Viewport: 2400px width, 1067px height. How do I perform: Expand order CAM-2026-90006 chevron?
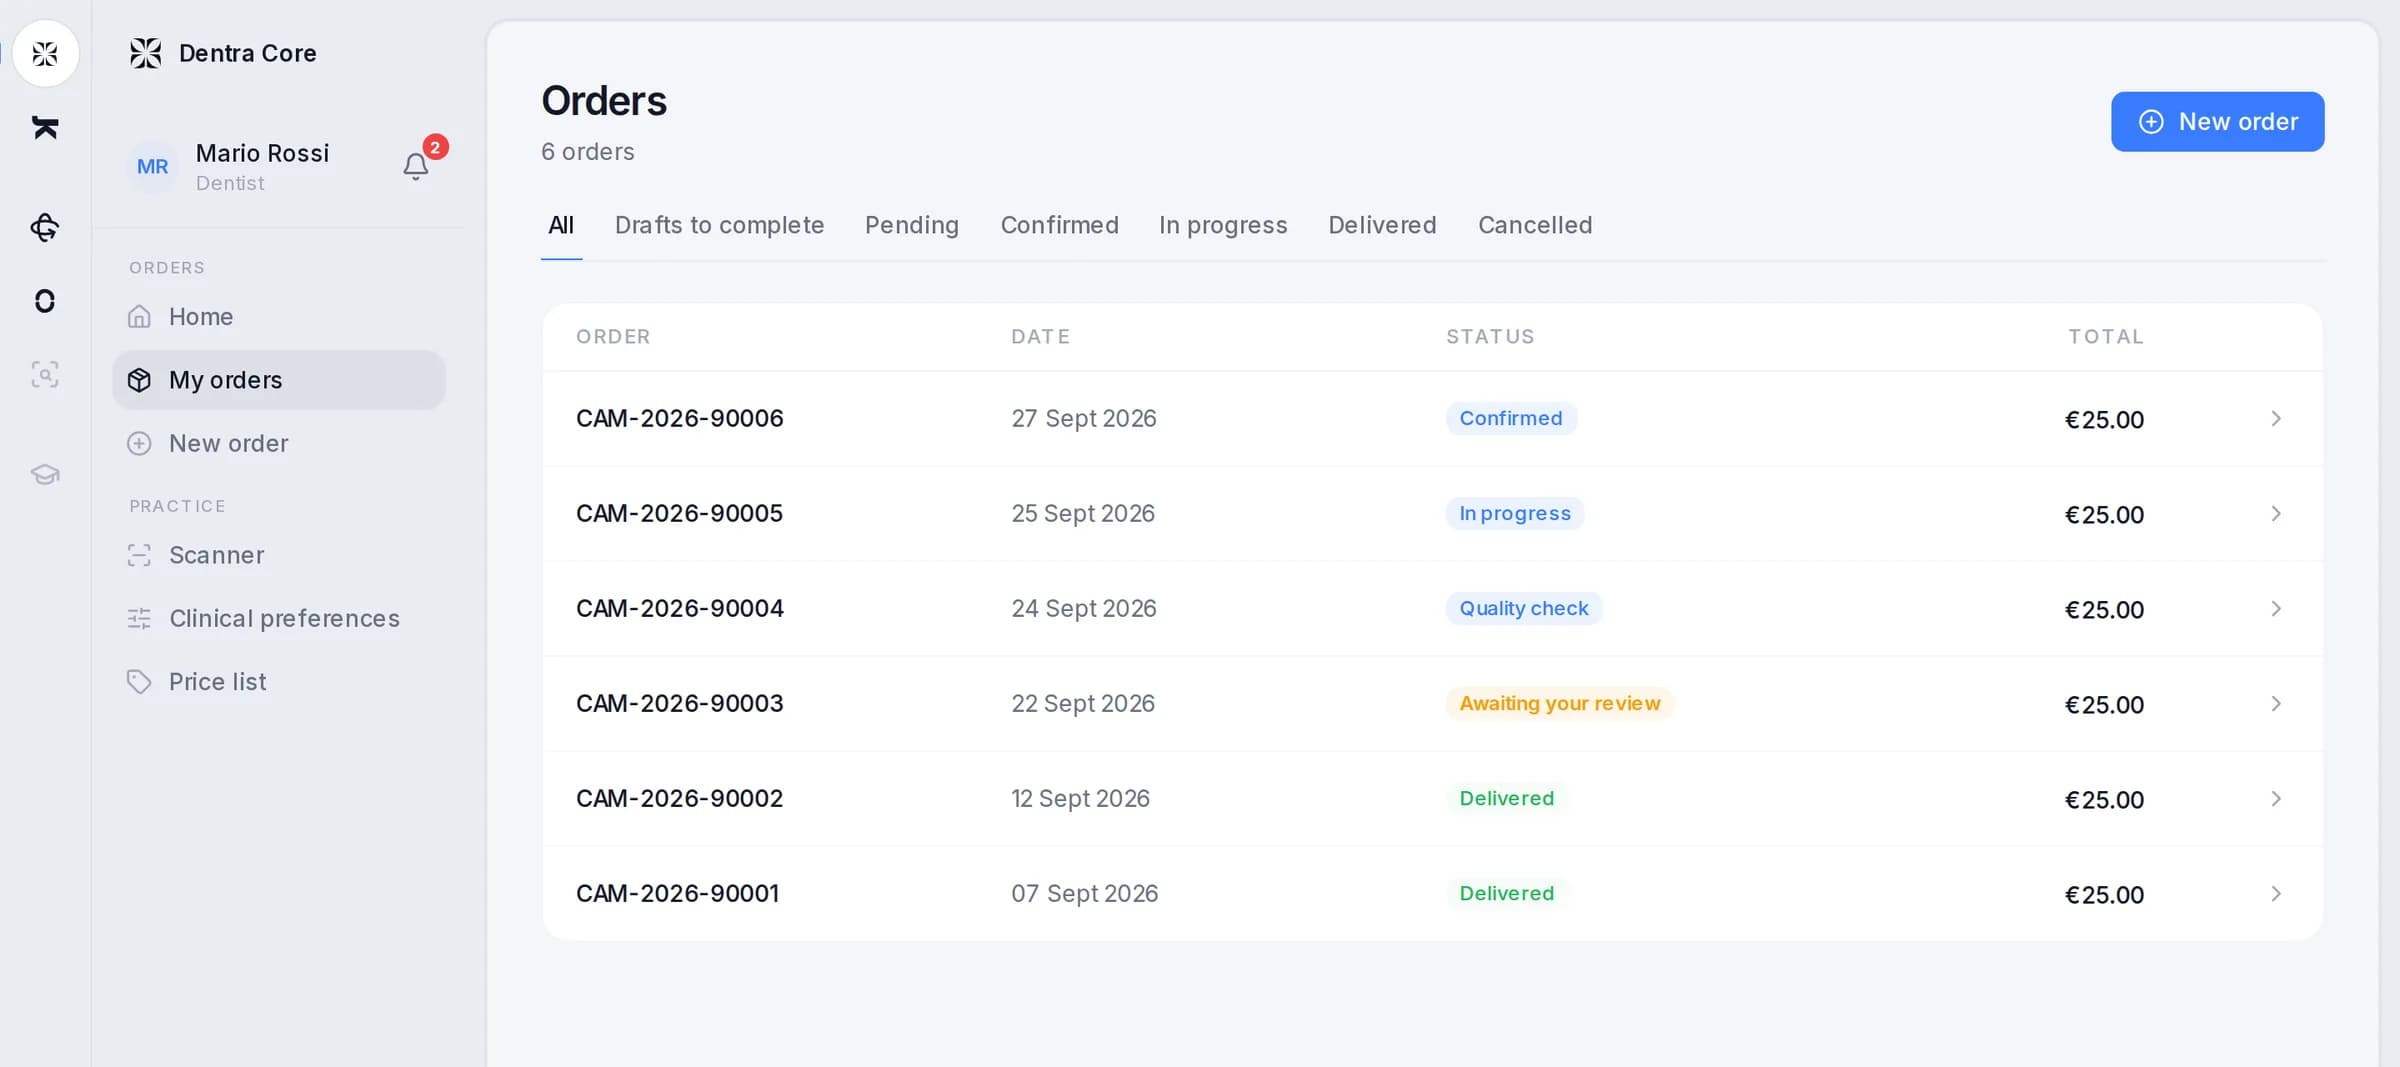[x=2276, y=419]
